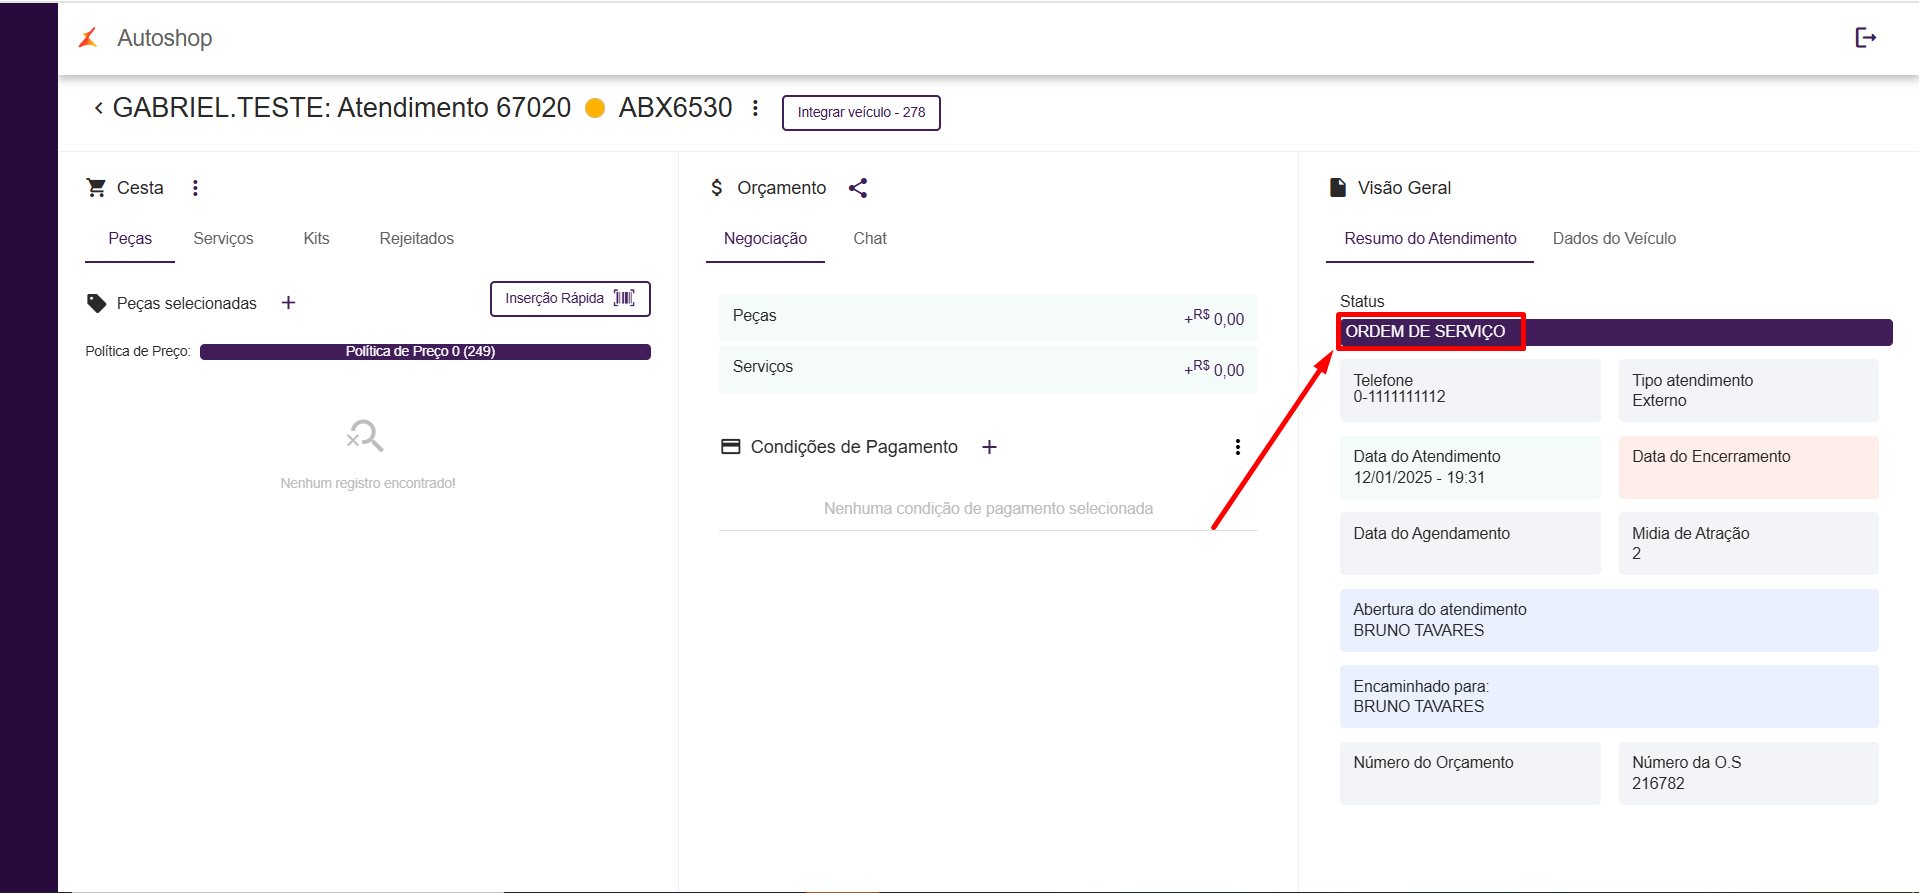Click the Data do Atendimento card
Viewport: 1919px width, 893px height.
point(1470,467)
